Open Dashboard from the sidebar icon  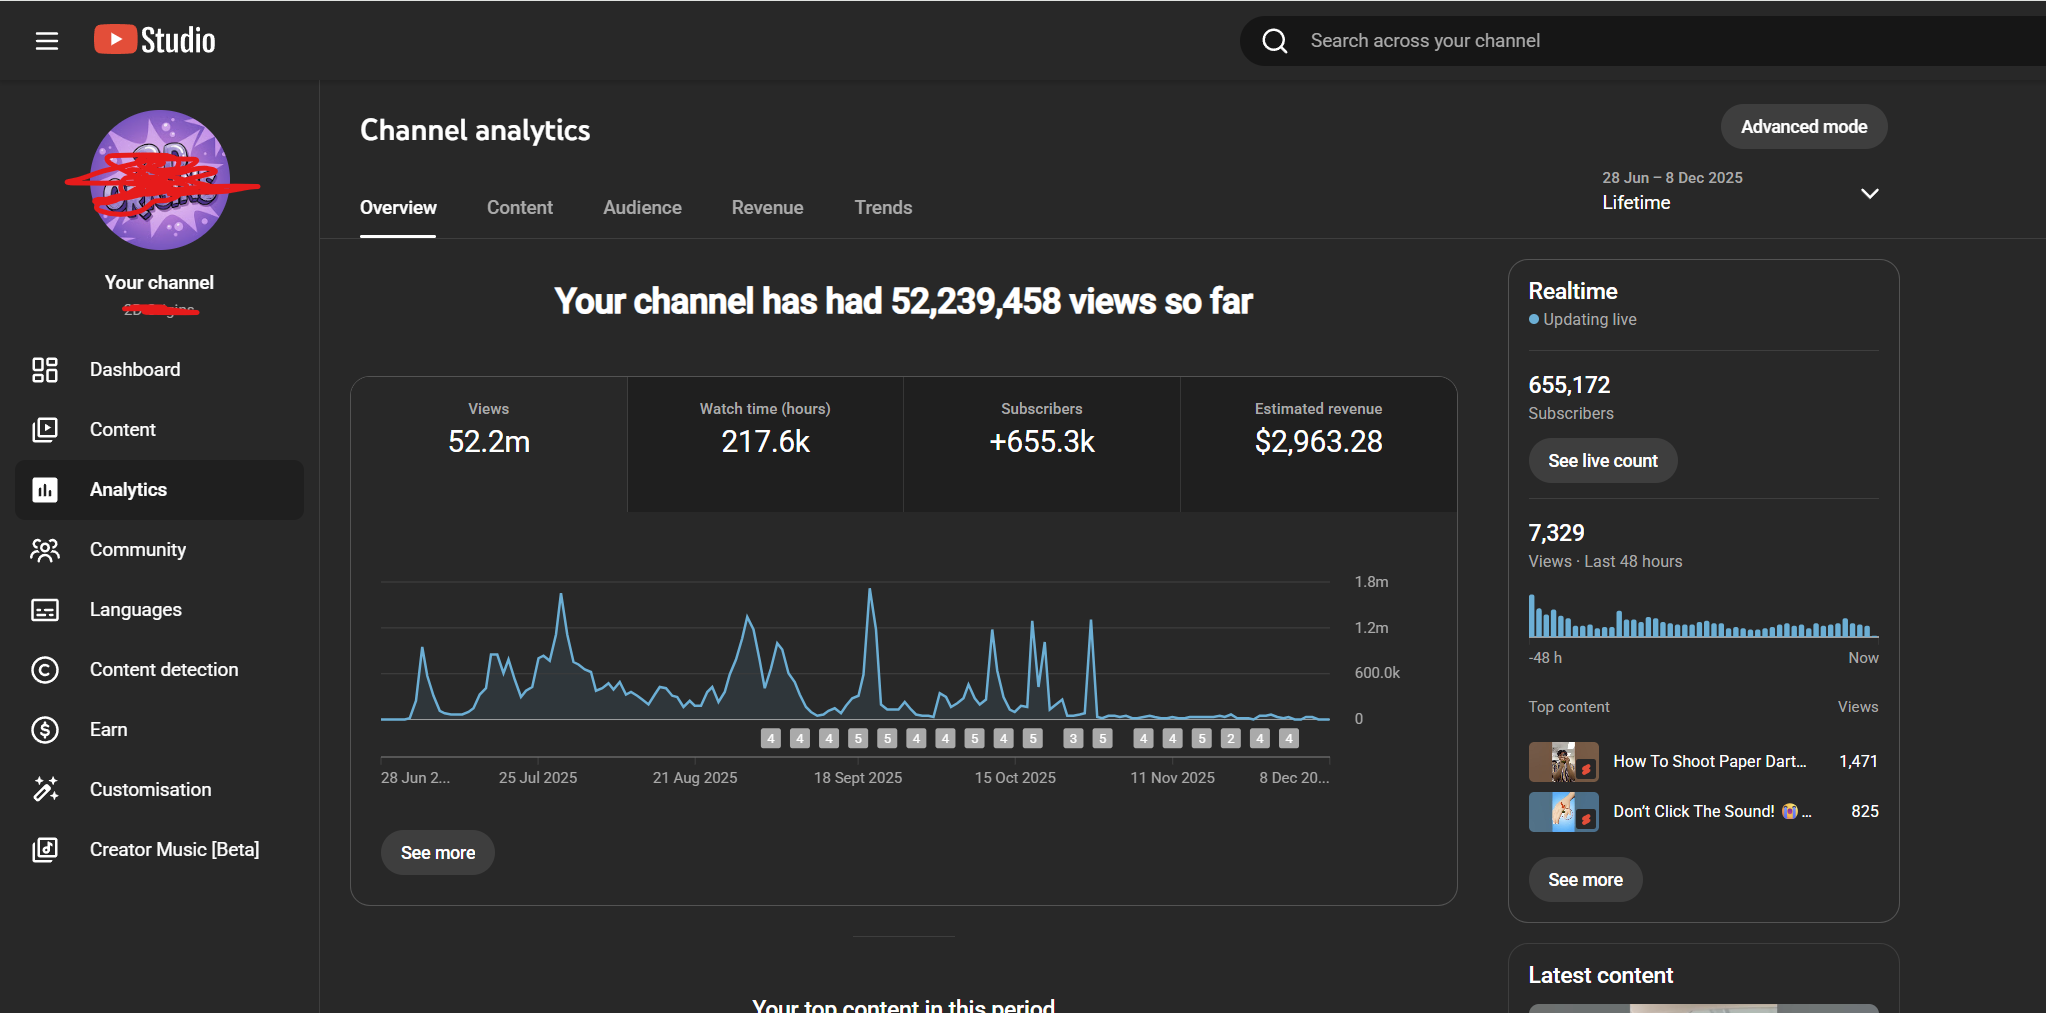click(45, 370)
